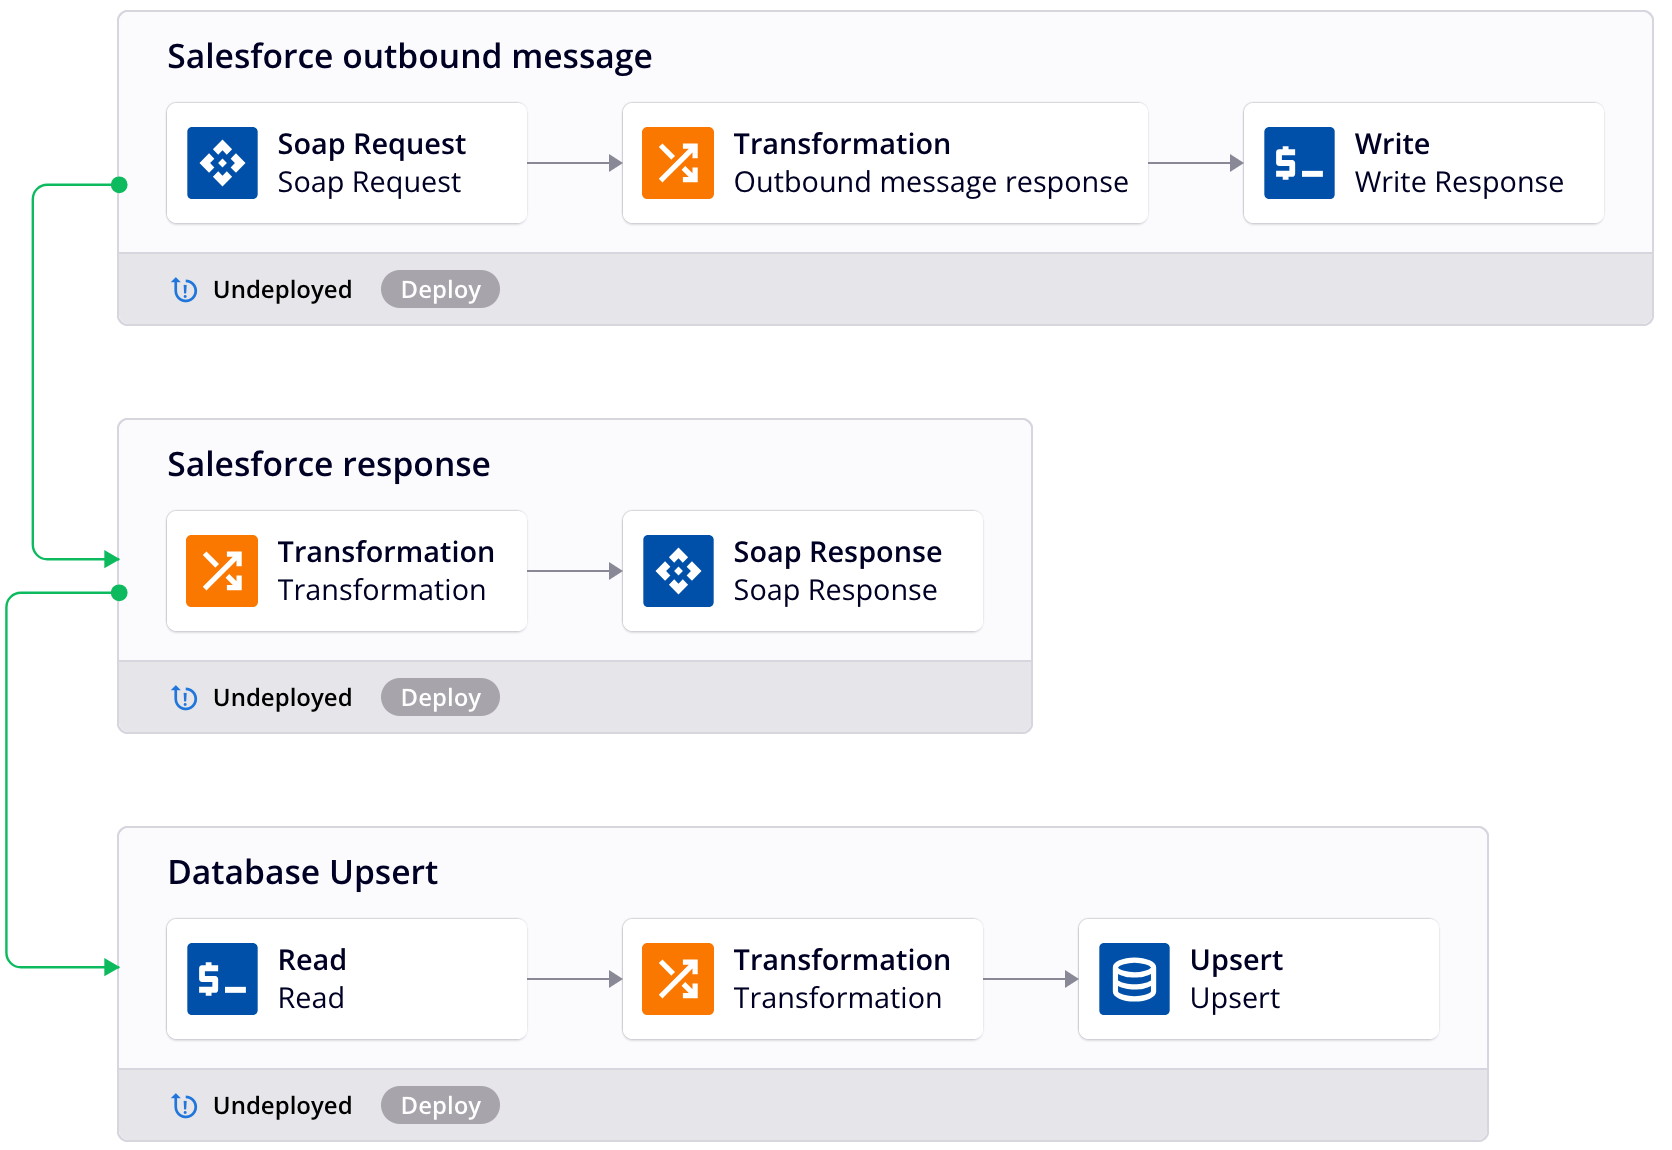
Task: Click the Read script icon
Action: (222, 979)
